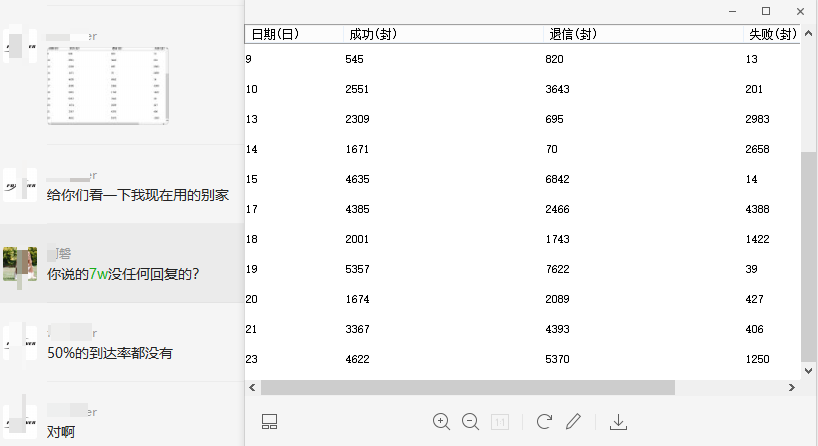Download the image with the save icon

coord(618,422)
